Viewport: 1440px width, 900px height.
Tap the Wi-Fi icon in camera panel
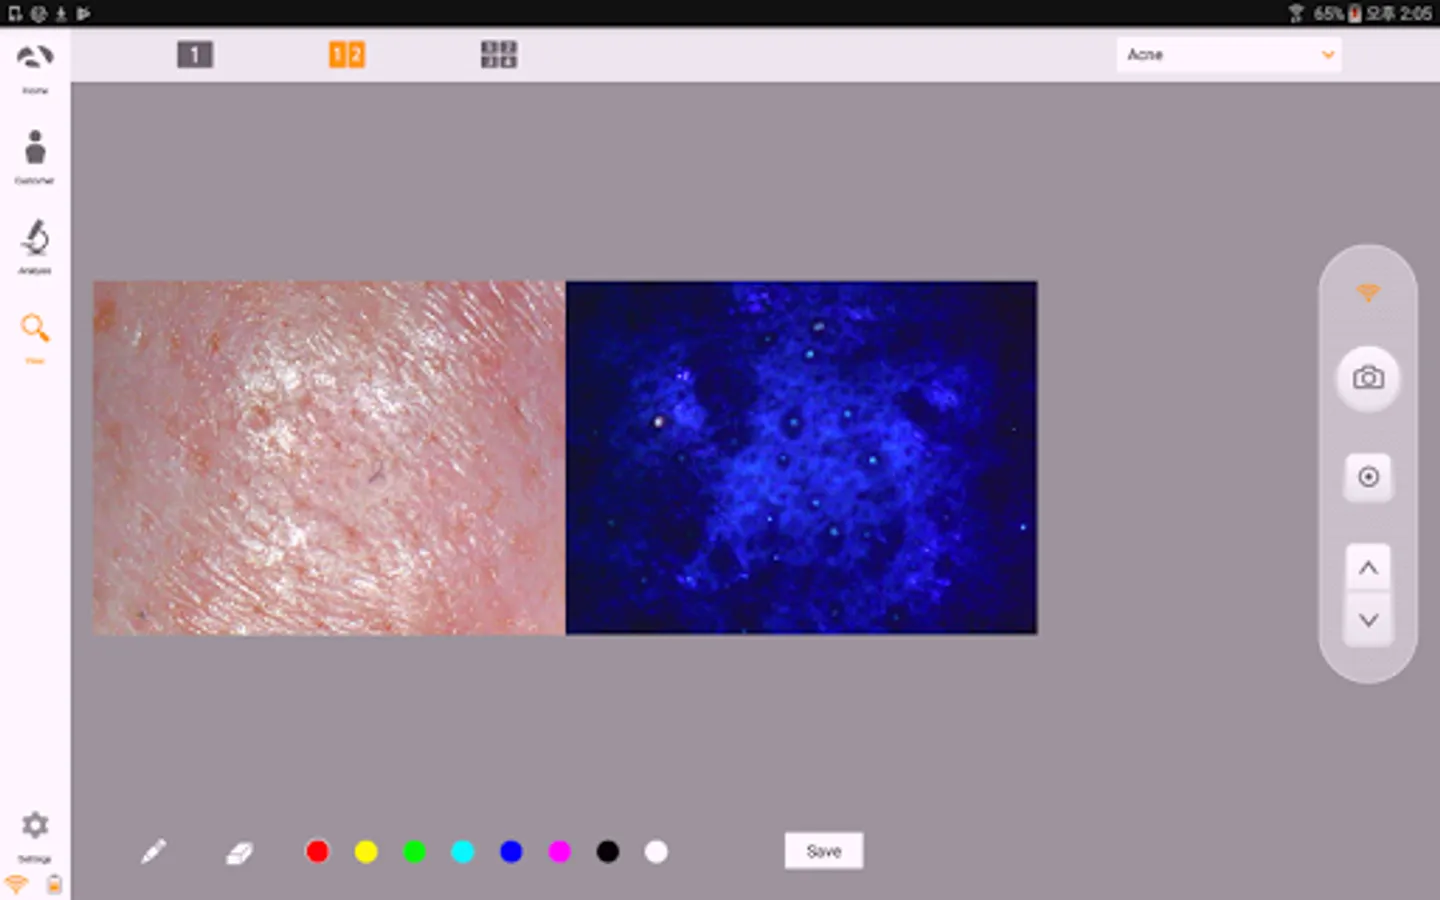pos(1368,293)
